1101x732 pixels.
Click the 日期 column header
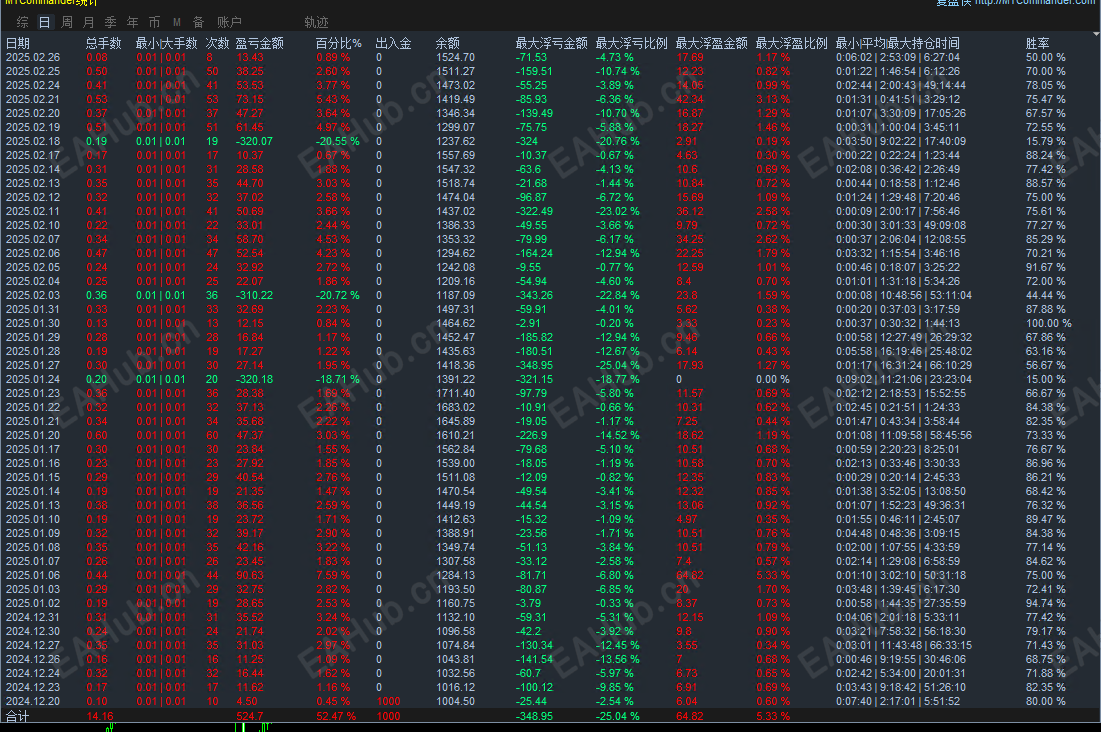(x=18, y=44)
